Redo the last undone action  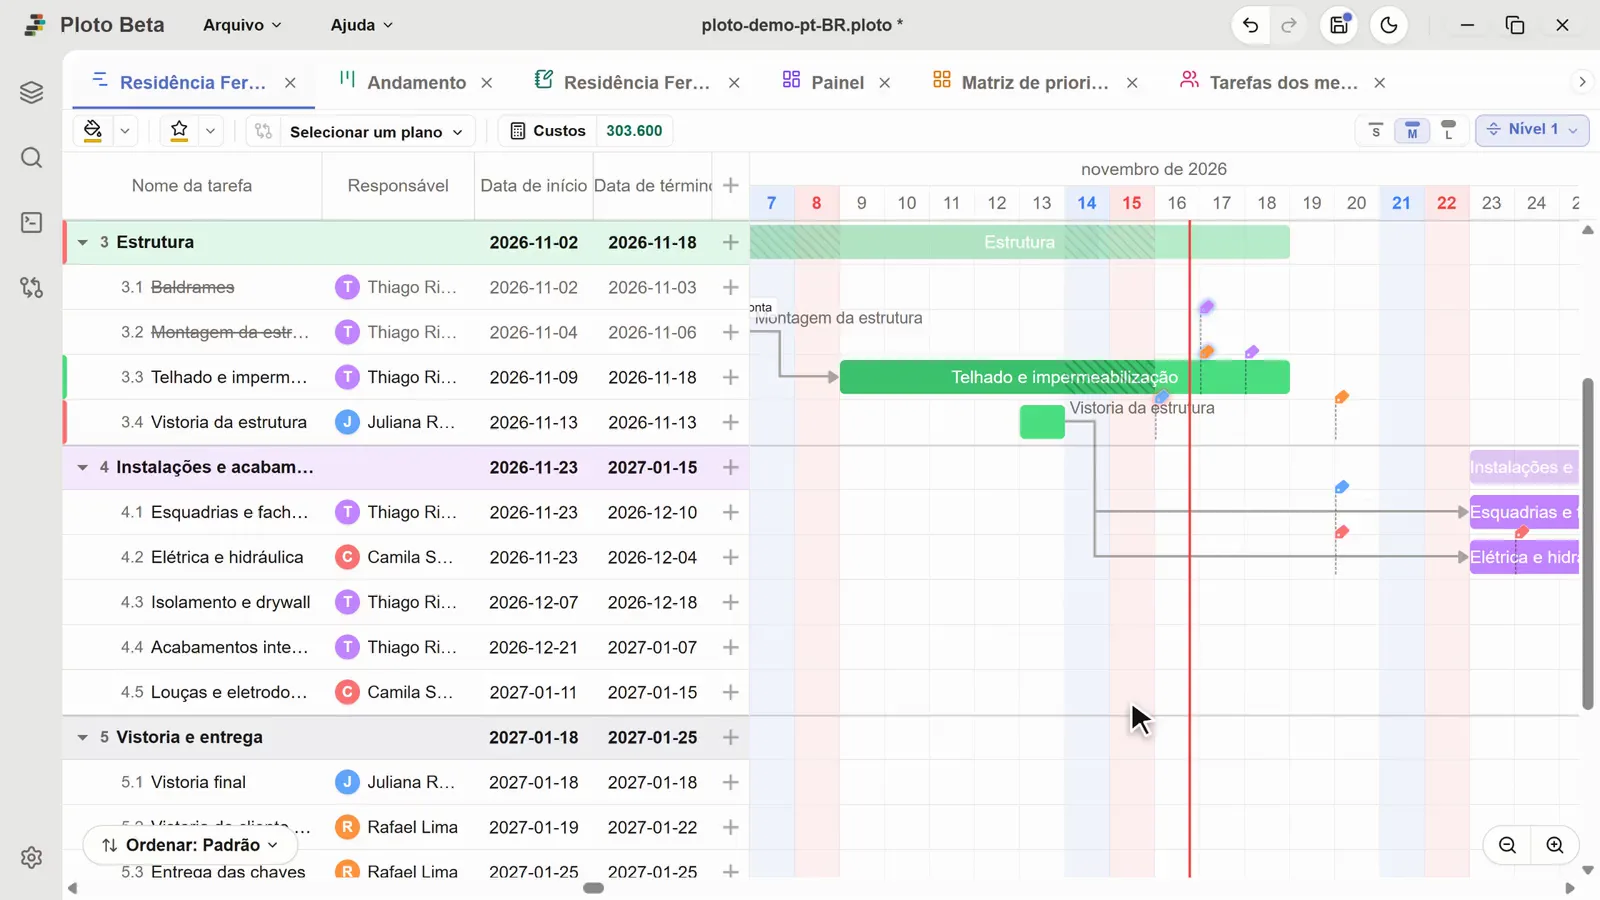(x=1289, y=25)
